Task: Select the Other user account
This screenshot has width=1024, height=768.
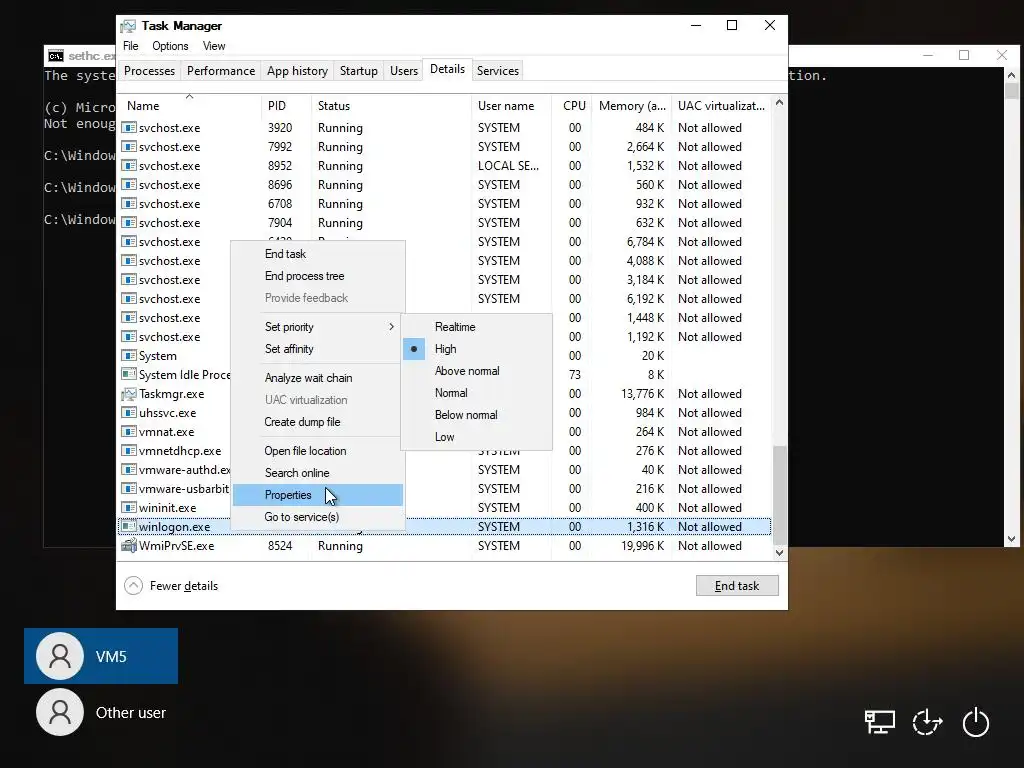Action: pyautogui.click(x=101, y=712)
